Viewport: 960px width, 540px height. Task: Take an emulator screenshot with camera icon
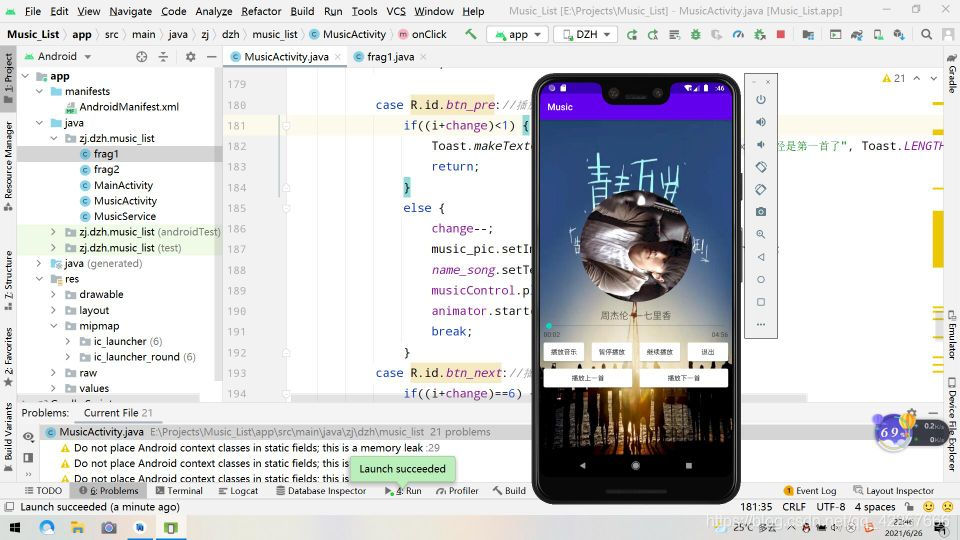761,212
